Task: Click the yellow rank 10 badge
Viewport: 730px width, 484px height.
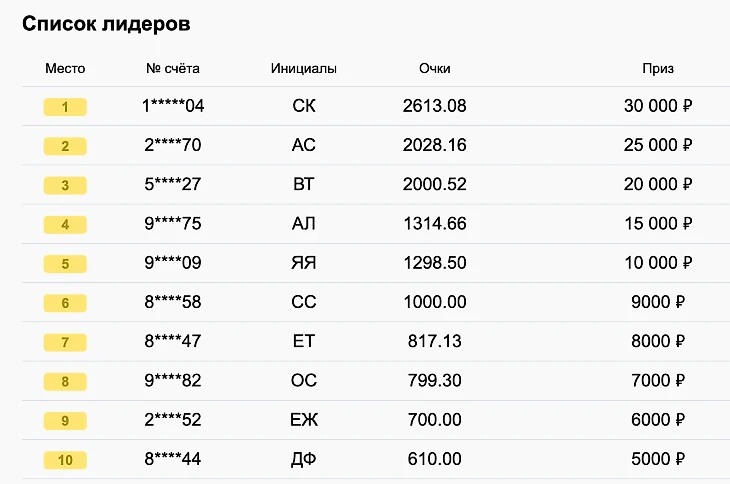Action: 65,460
